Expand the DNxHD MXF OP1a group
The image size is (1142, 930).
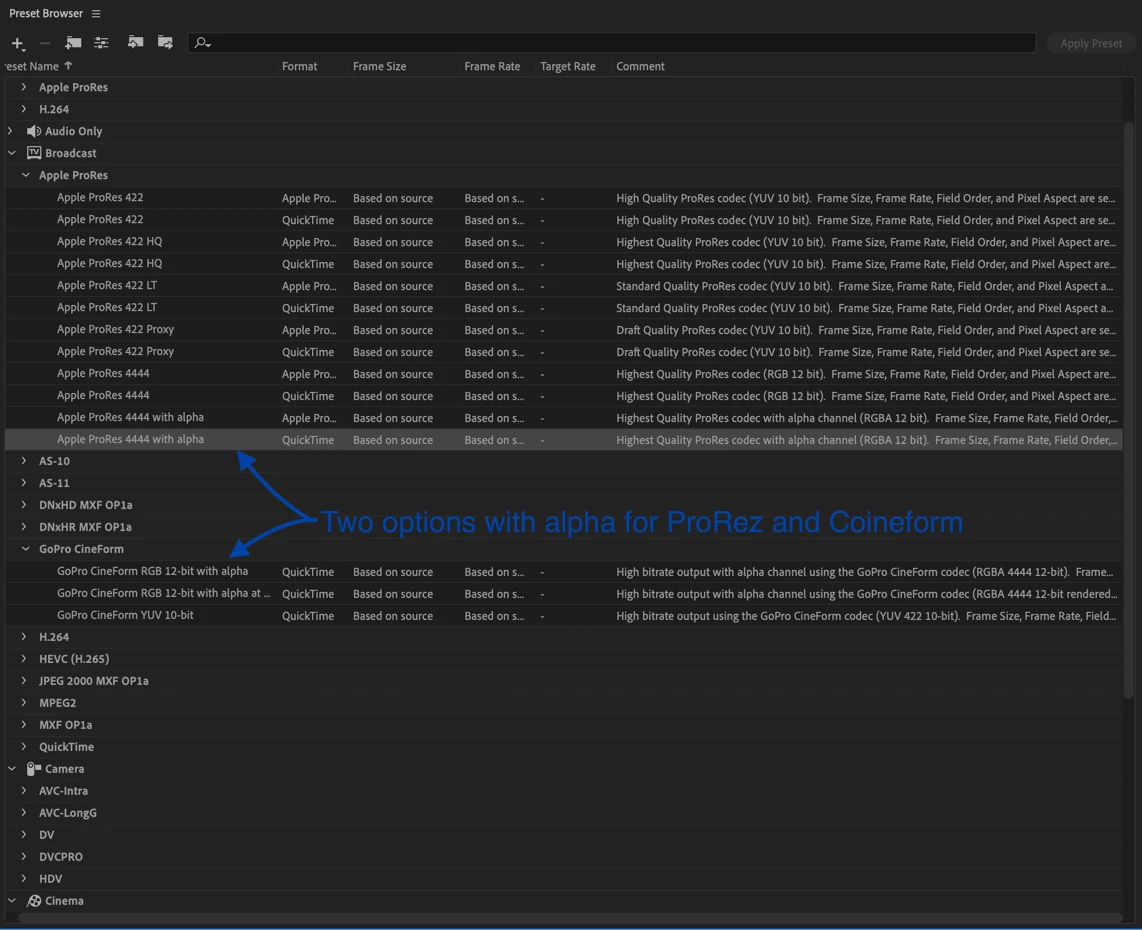tap(24, 505)
